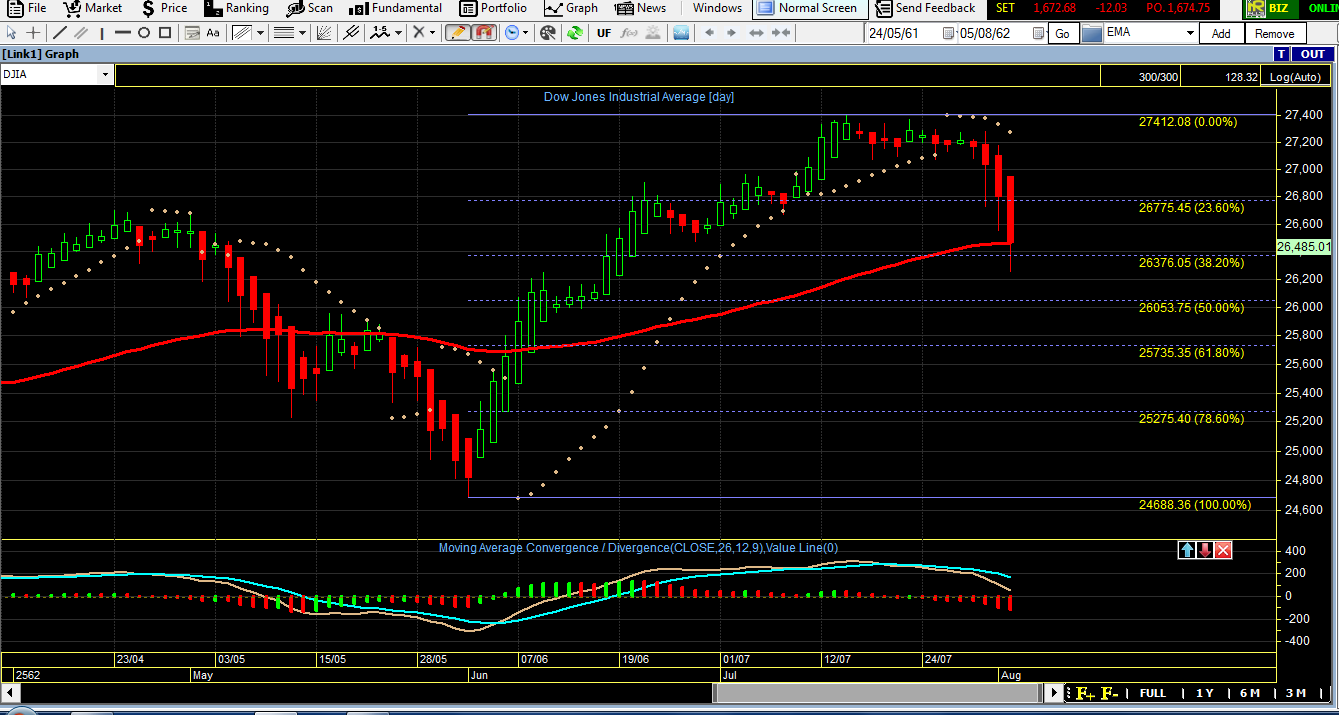1339x715 pixels.
Task: Click the shift-right arrow icon
Action: coord(732,33)
